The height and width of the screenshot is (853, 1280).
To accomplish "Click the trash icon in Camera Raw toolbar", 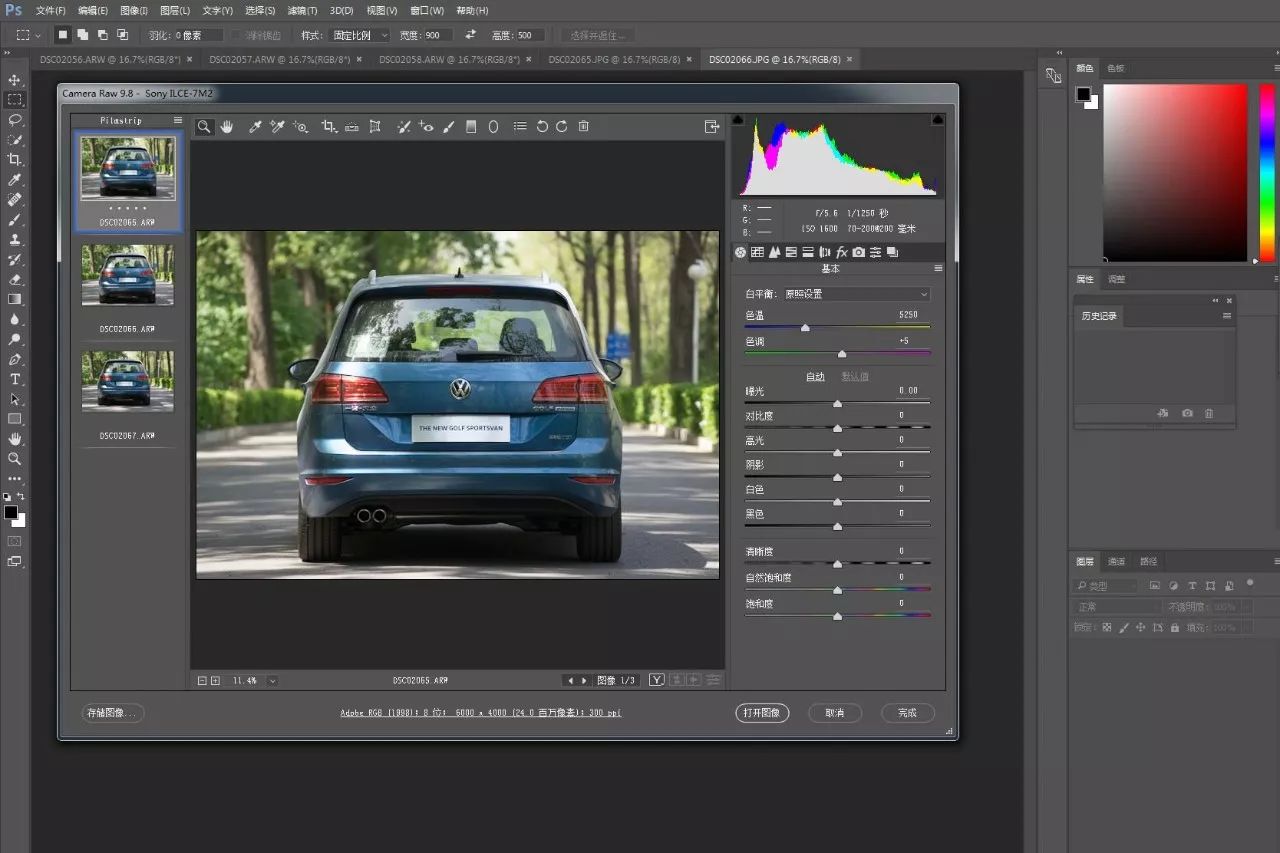I will coord(584,127).
